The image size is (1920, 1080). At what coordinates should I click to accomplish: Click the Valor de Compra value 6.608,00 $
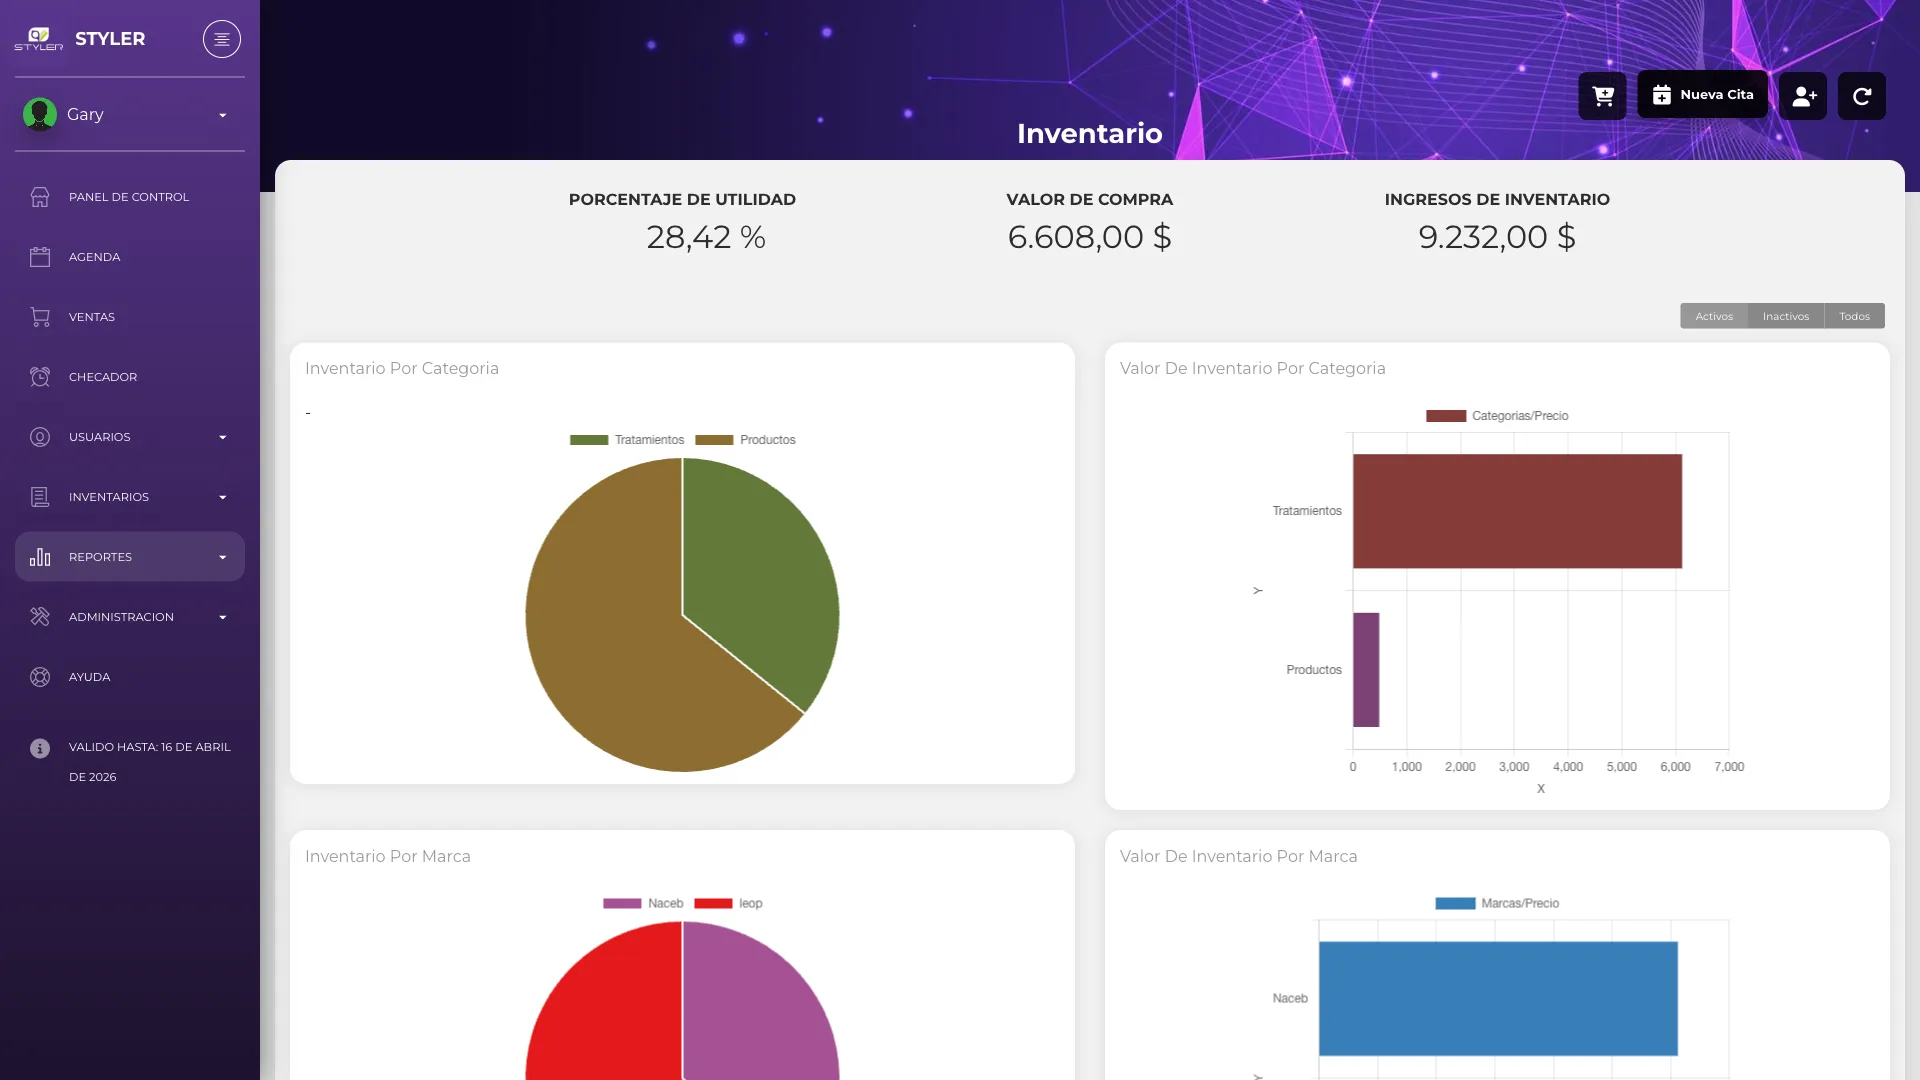click(1089, 237)
